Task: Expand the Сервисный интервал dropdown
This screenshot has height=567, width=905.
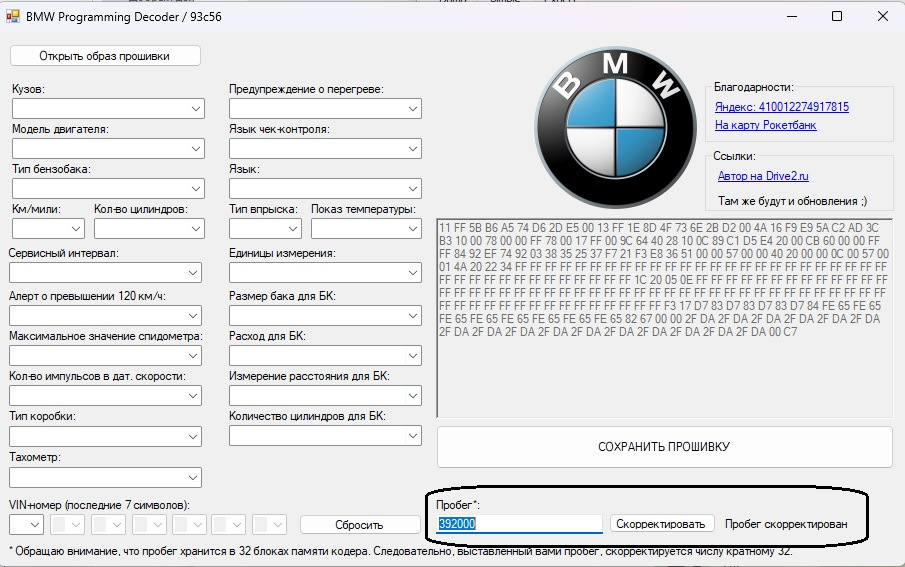Action: (x=105, y=273)
